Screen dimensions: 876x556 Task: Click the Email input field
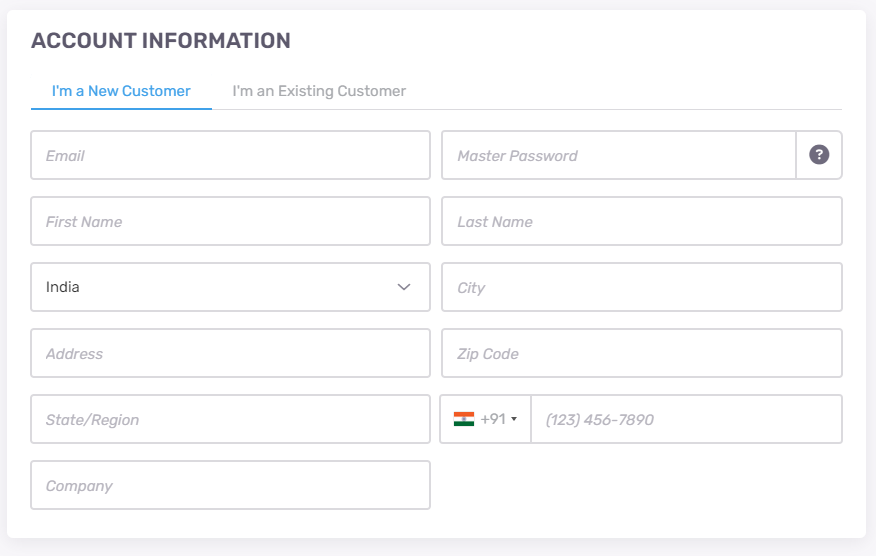pyautogui.click(x=230, y=155)
